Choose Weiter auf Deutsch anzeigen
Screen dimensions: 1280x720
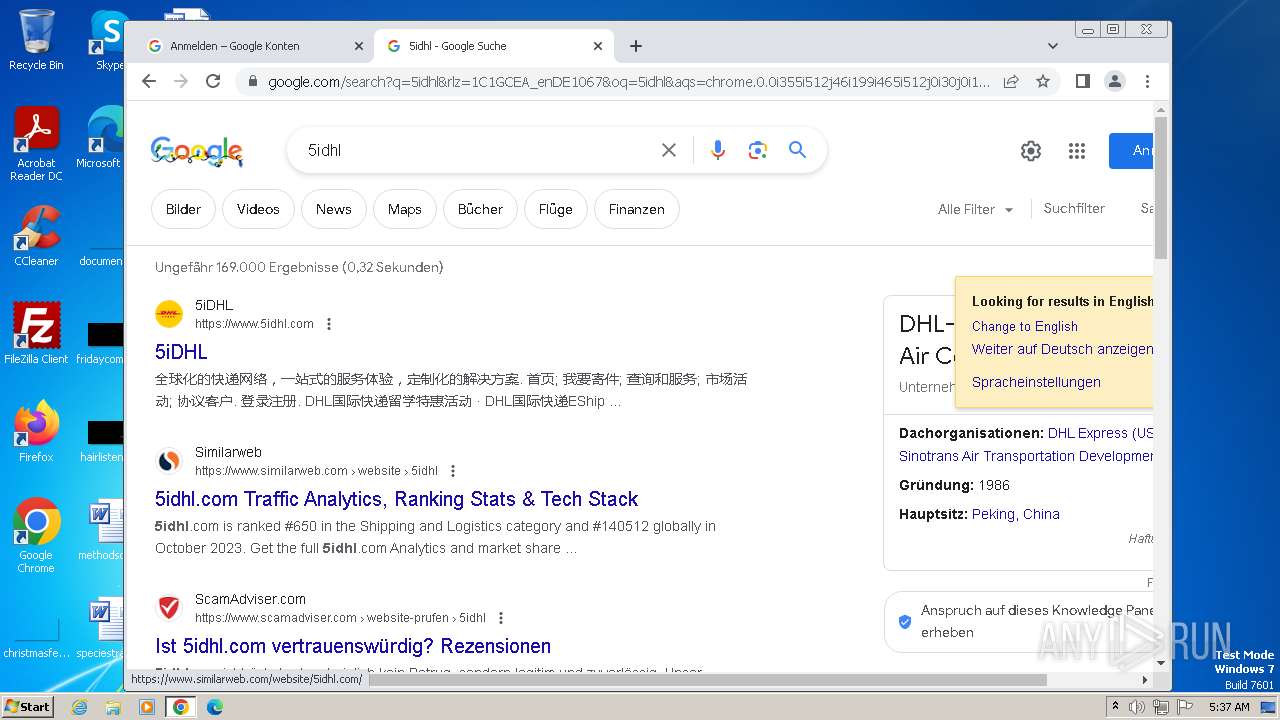1062,349
